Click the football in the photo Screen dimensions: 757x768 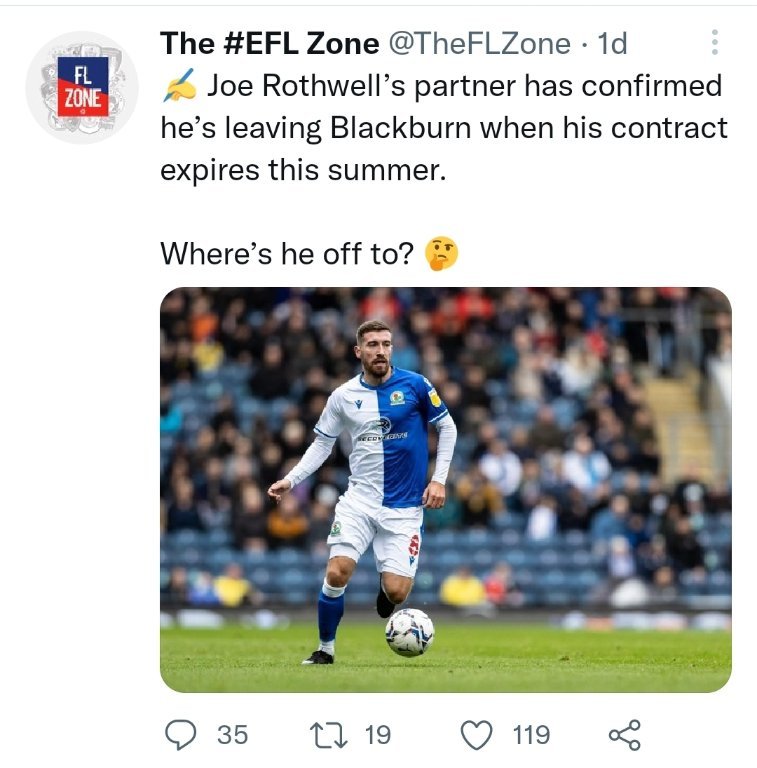(409, 631)
